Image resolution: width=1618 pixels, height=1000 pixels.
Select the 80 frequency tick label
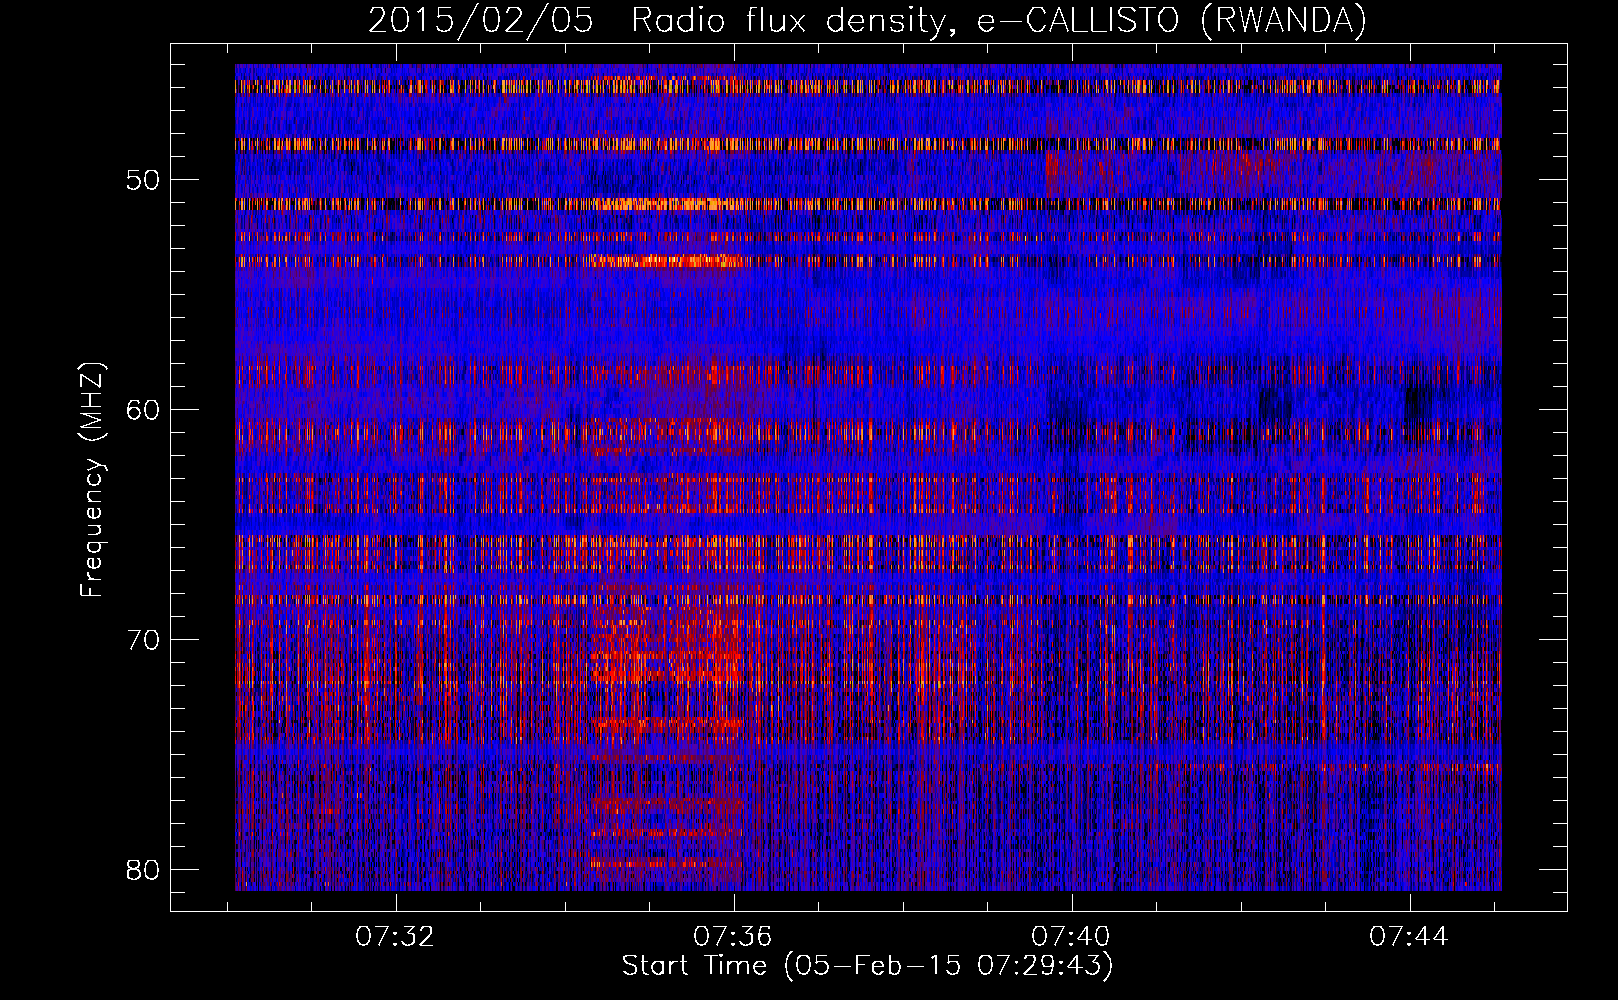[144, 869]
